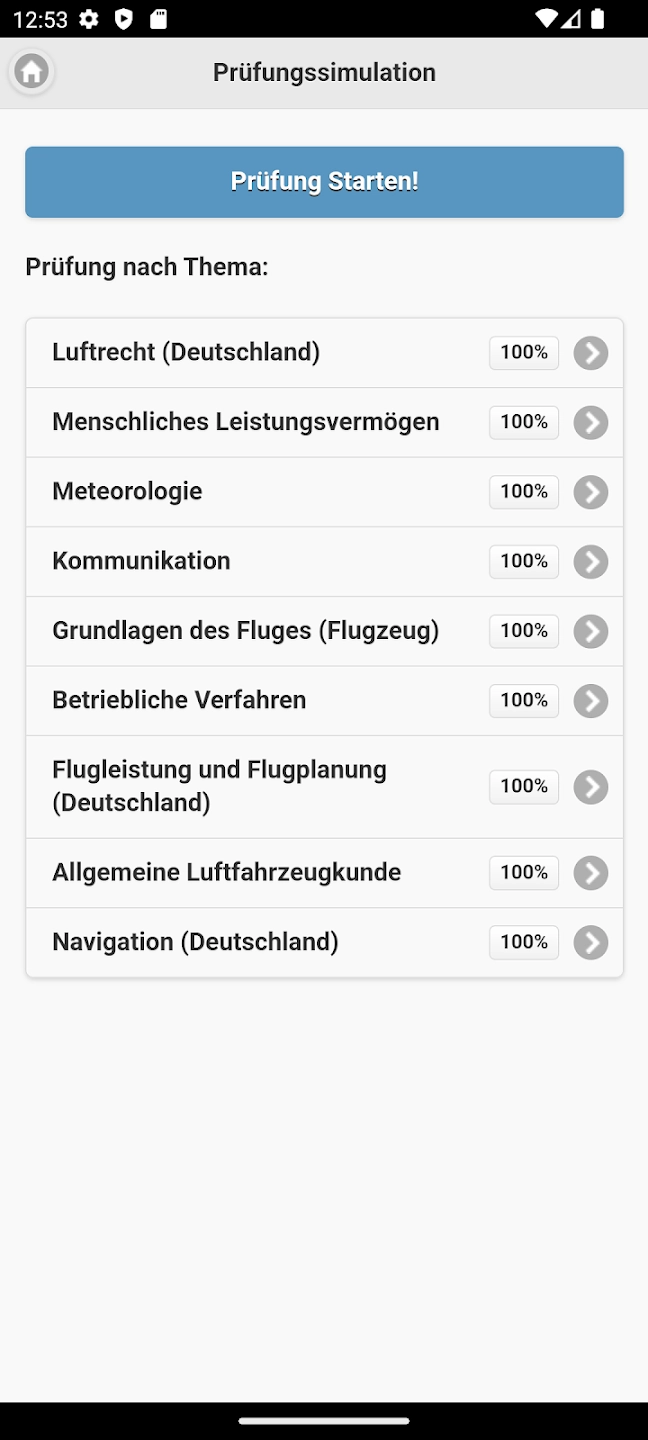Start the exam with Prüfung Starten!

[x=324, y=181]
